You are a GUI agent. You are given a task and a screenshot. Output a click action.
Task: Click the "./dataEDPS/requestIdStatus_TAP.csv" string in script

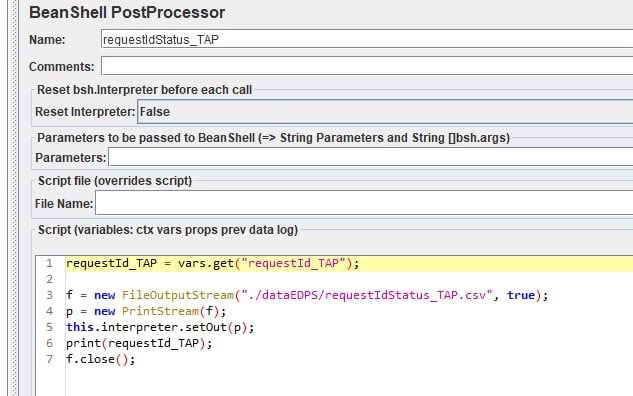[x=367, y=295]
